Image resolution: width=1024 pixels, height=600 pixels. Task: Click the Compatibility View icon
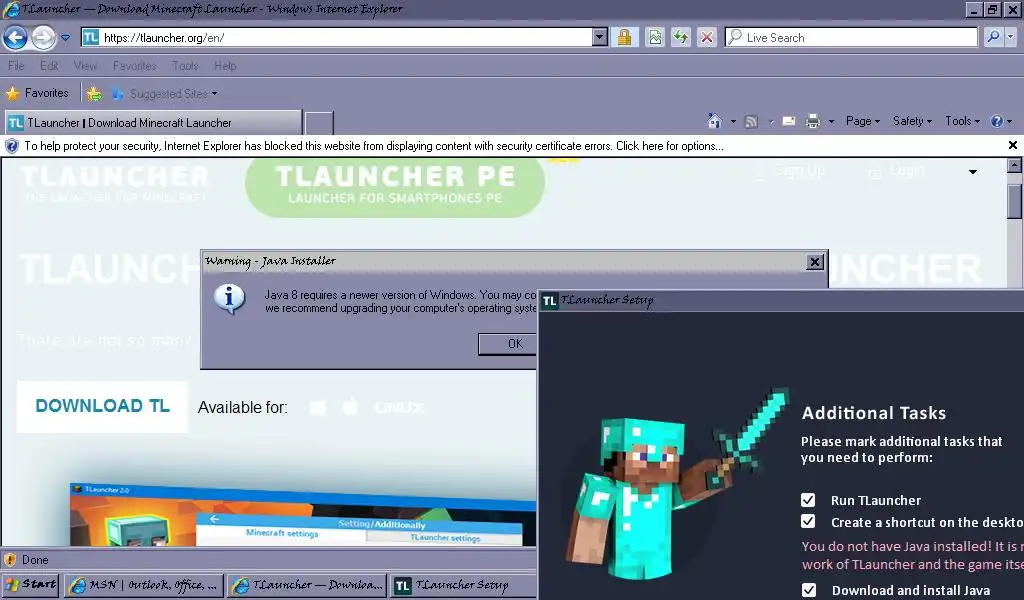654,37
